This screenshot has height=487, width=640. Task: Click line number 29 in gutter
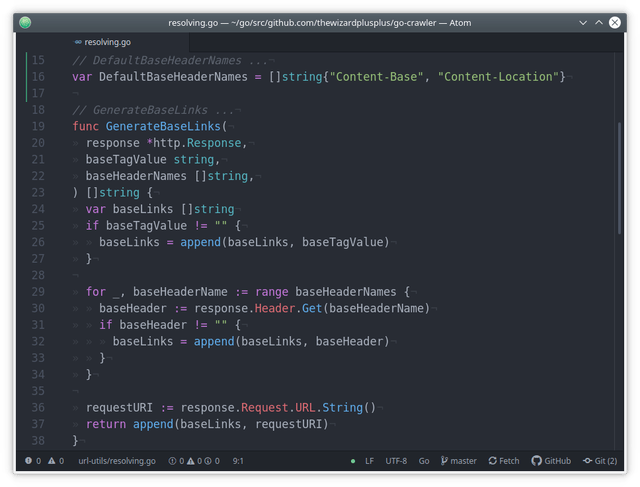[x=38, y=291]
